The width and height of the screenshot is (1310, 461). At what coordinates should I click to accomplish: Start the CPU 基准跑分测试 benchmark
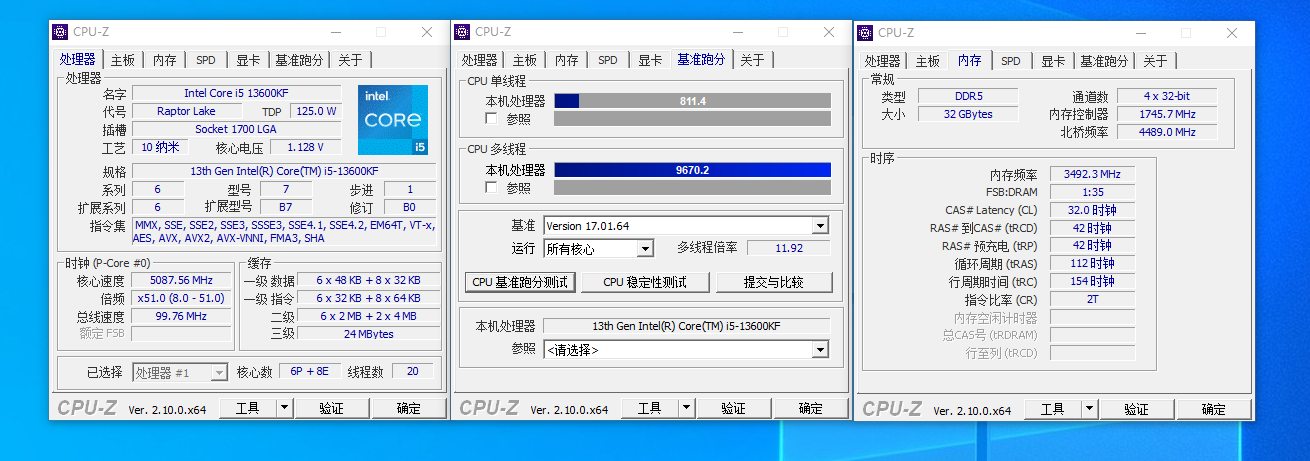point(520,282)
